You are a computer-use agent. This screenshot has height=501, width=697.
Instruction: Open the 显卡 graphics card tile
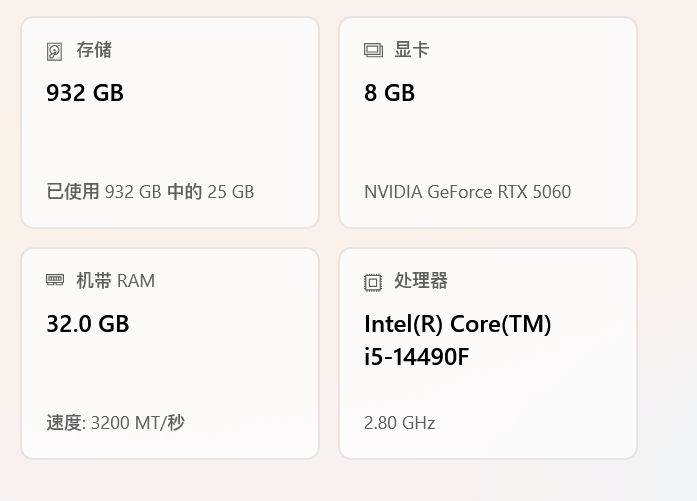click(488, 140)
